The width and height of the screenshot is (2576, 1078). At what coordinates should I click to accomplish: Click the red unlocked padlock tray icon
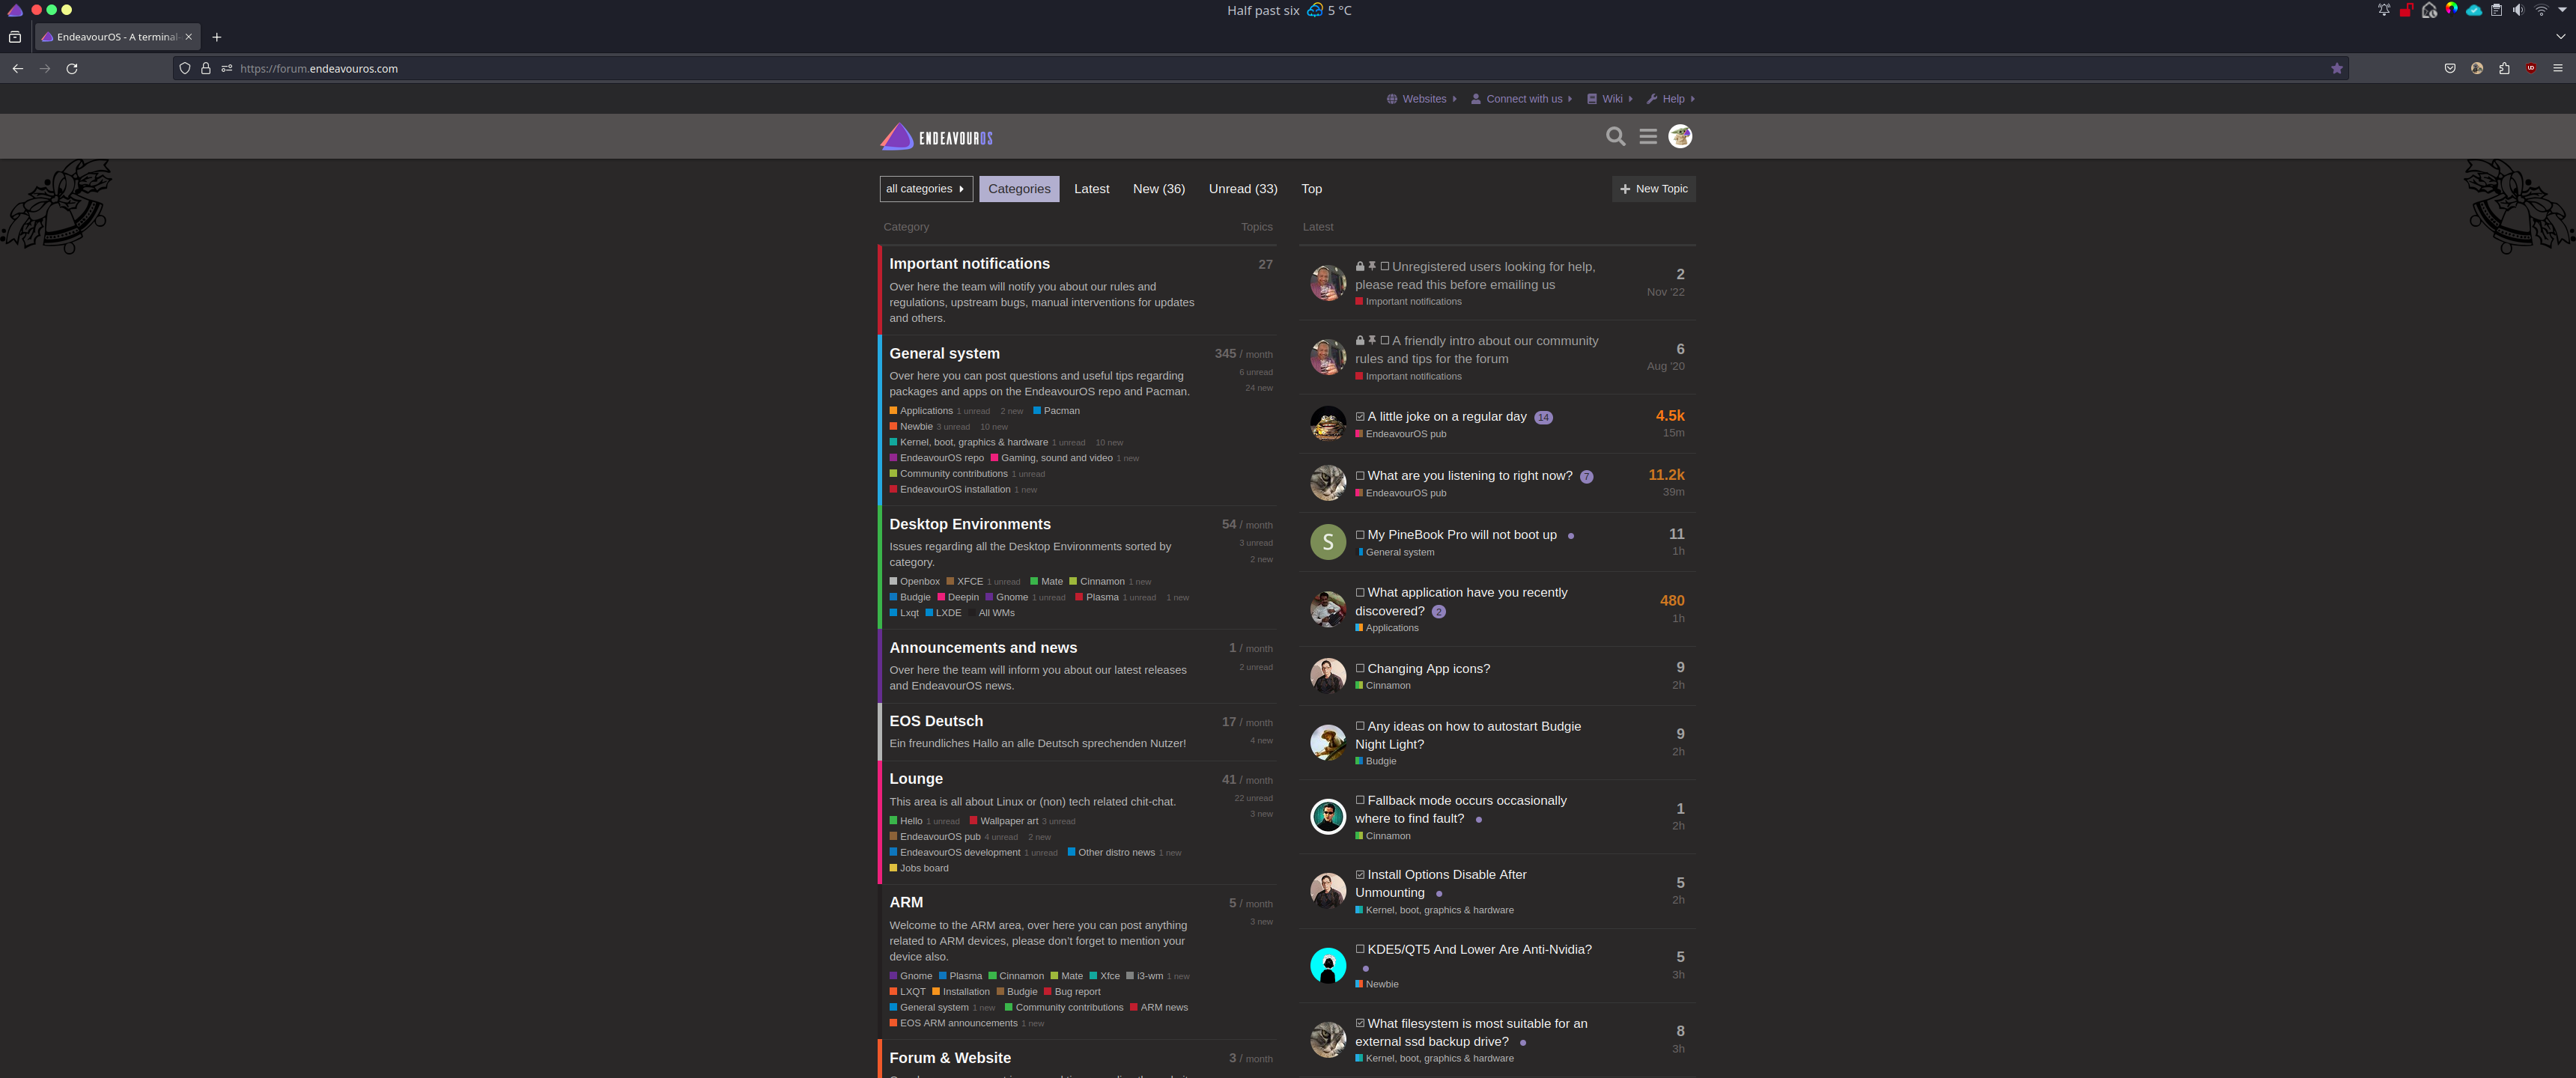(2407, 10)
